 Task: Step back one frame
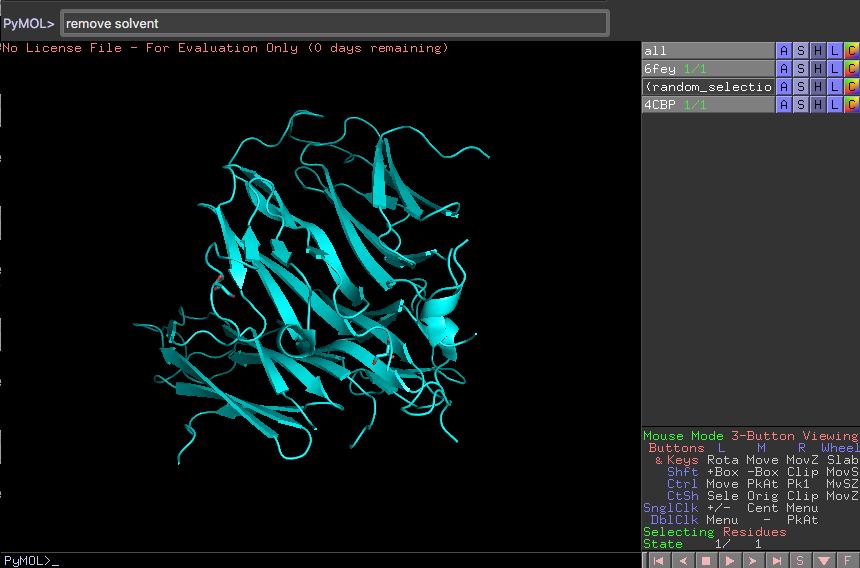pyautogui.click(x=683, y=561)
